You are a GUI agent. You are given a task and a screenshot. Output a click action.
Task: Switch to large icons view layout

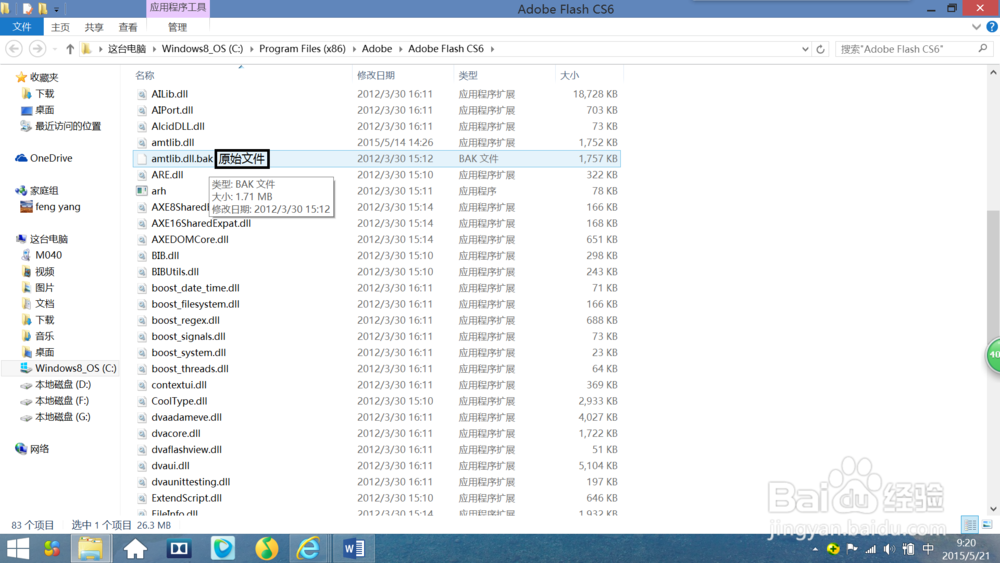click(x=987, y=525)
